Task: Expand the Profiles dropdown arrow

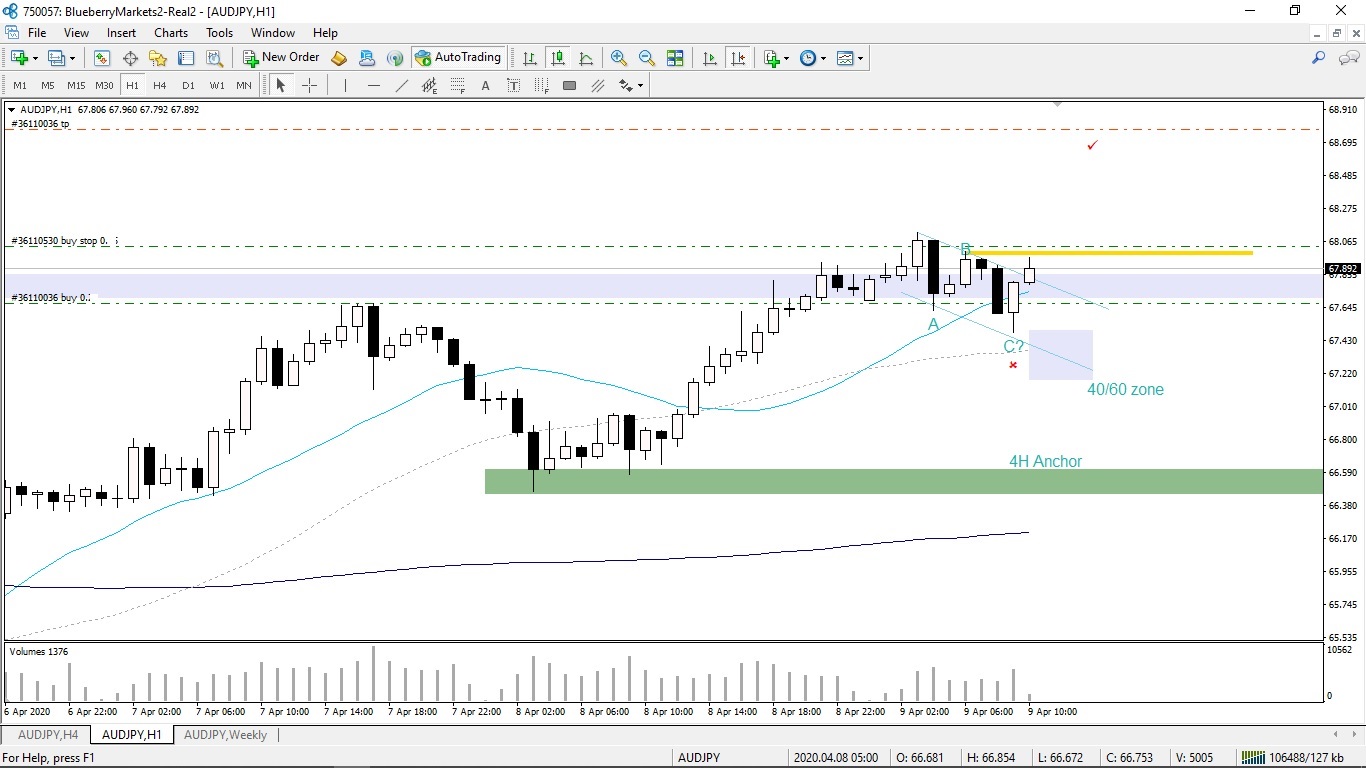Action: click(x=72, y=58)
